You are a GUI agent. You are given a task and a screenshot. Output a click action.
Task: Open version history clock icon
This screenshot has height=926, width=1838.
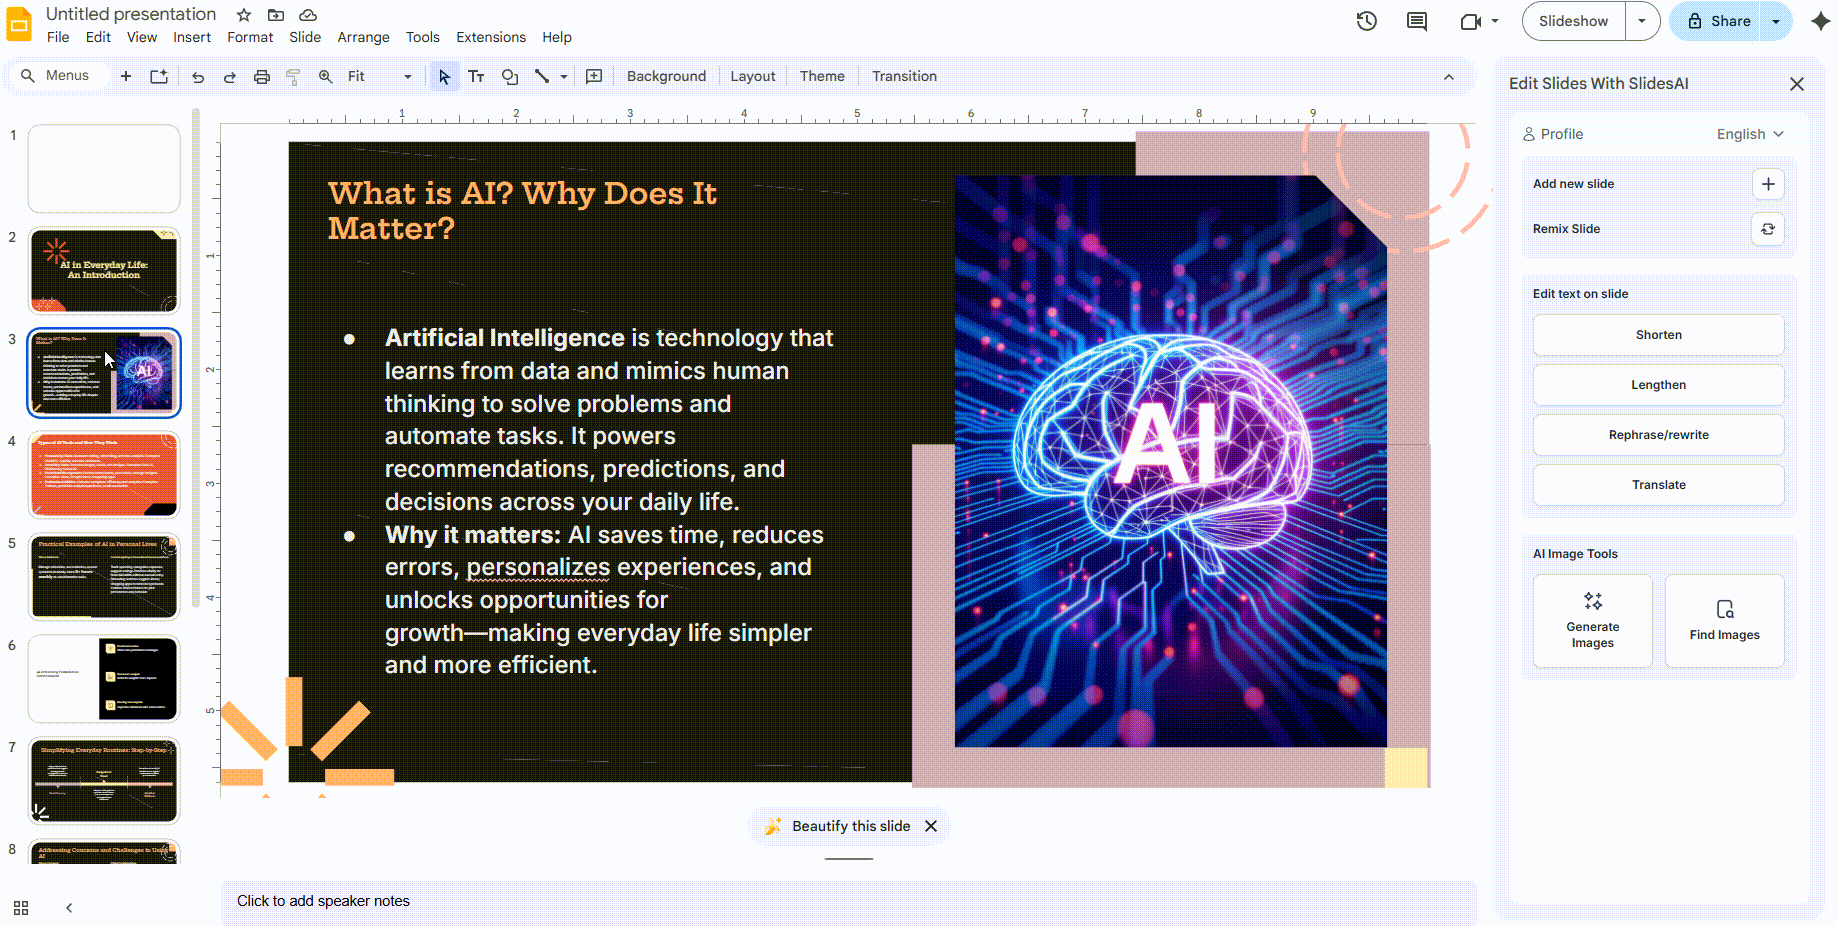coord(1367,21)
